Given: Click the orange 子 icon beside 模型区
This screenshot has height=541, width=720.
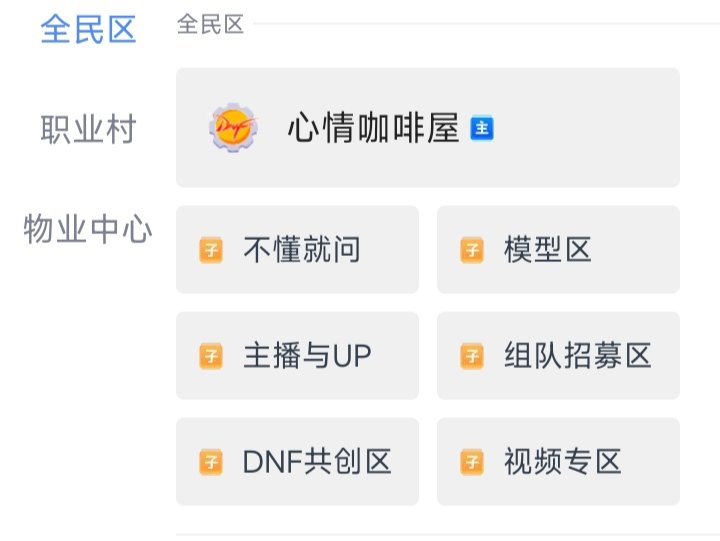Looking at the screenshot, I should coord(472,250).
